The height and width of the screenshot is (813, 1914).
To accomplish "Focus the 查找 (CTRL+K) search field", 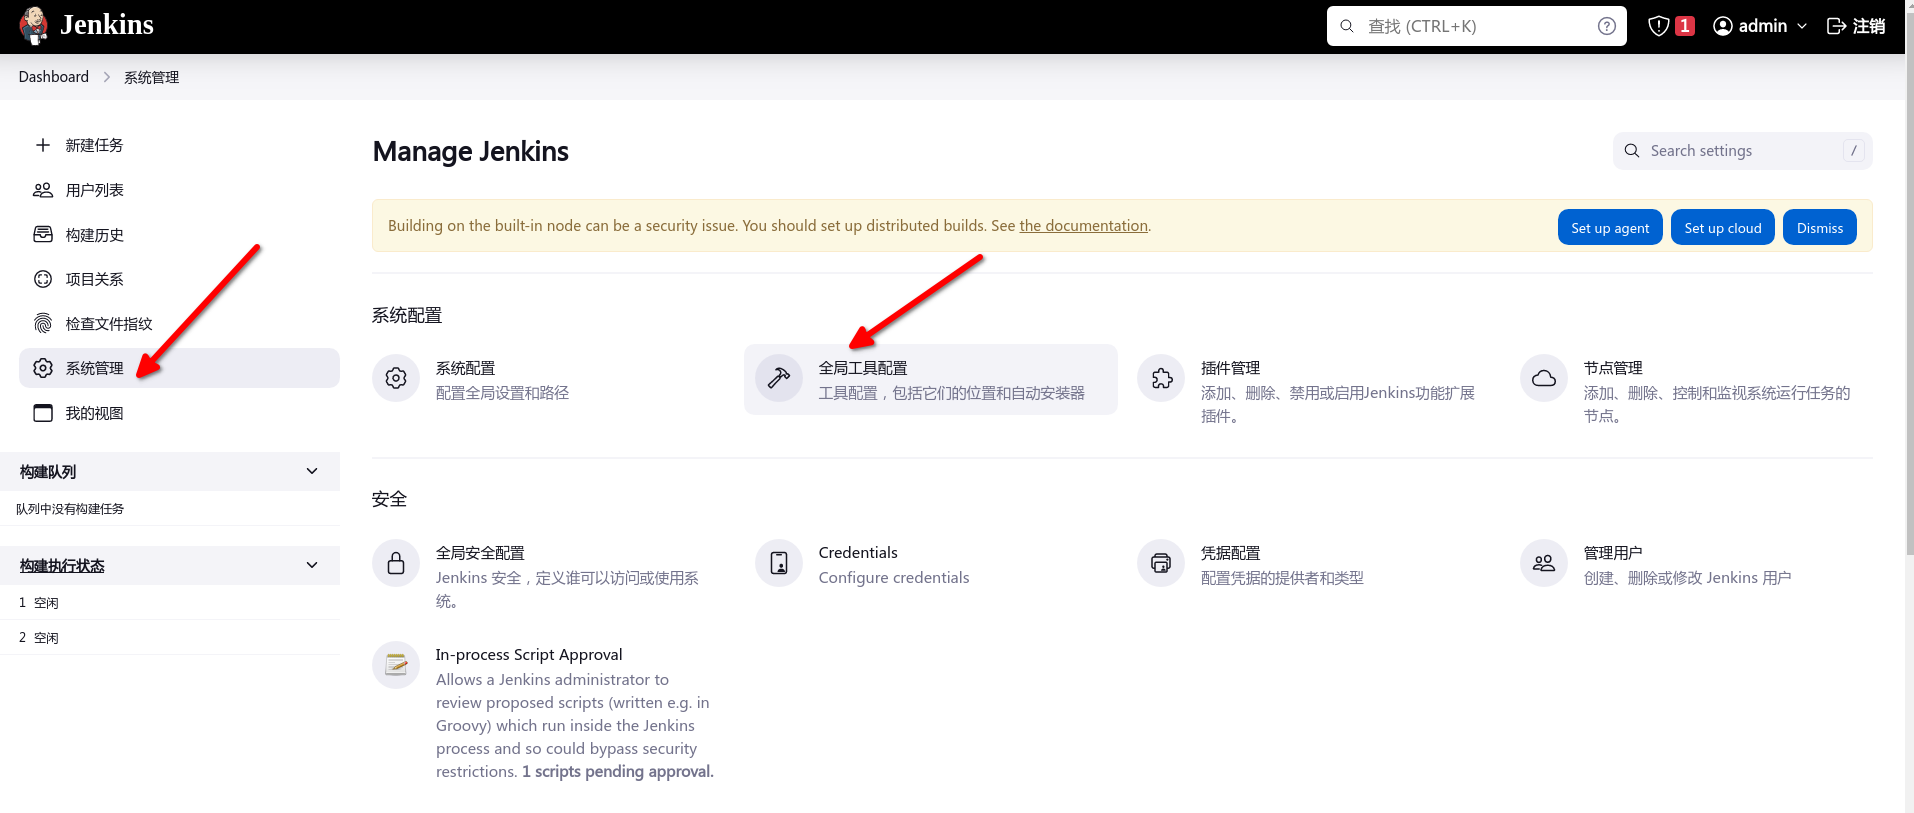I will click(1476, 26).
